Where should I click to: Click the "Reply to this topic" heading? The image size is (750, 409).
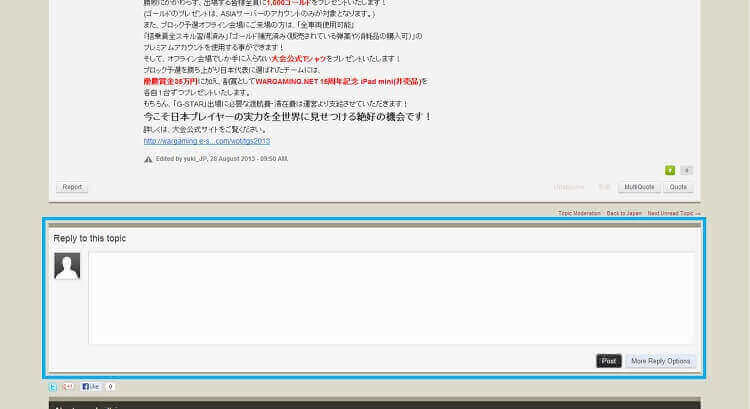pos(90,239)
